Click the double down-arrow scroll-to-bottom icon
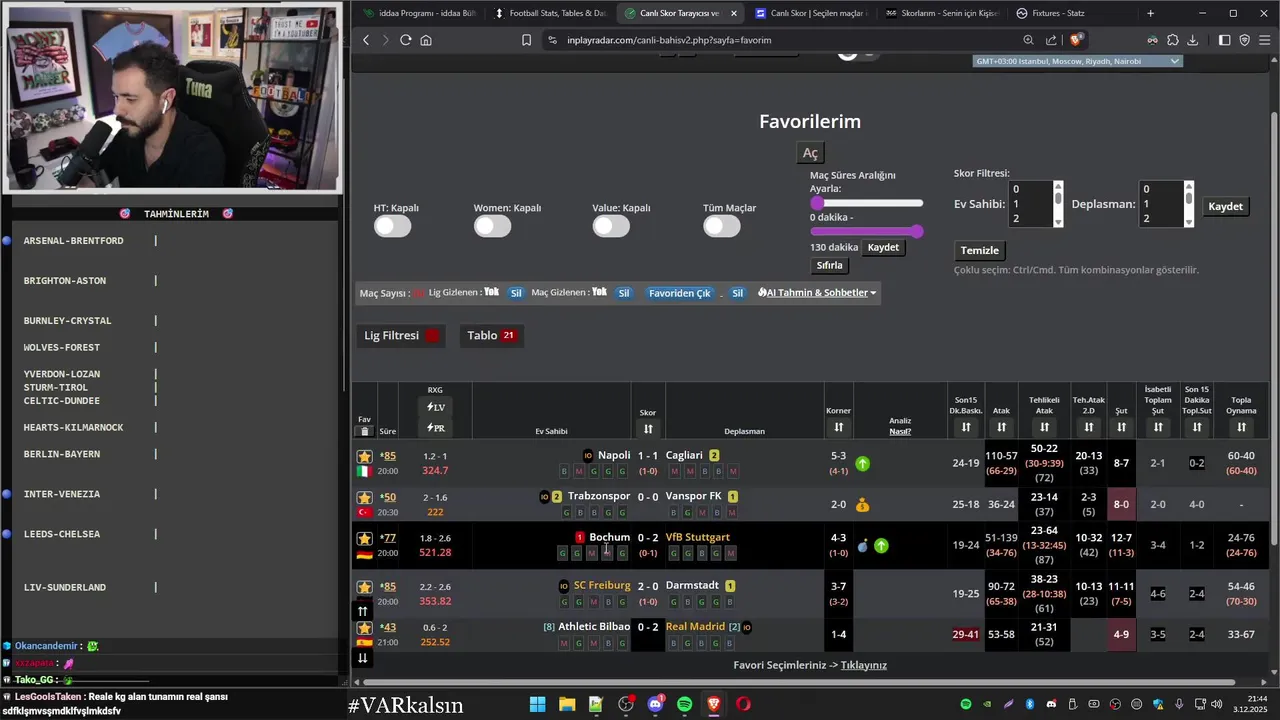Viewport: 1280px width, 720px height. (x=363, y=657)
